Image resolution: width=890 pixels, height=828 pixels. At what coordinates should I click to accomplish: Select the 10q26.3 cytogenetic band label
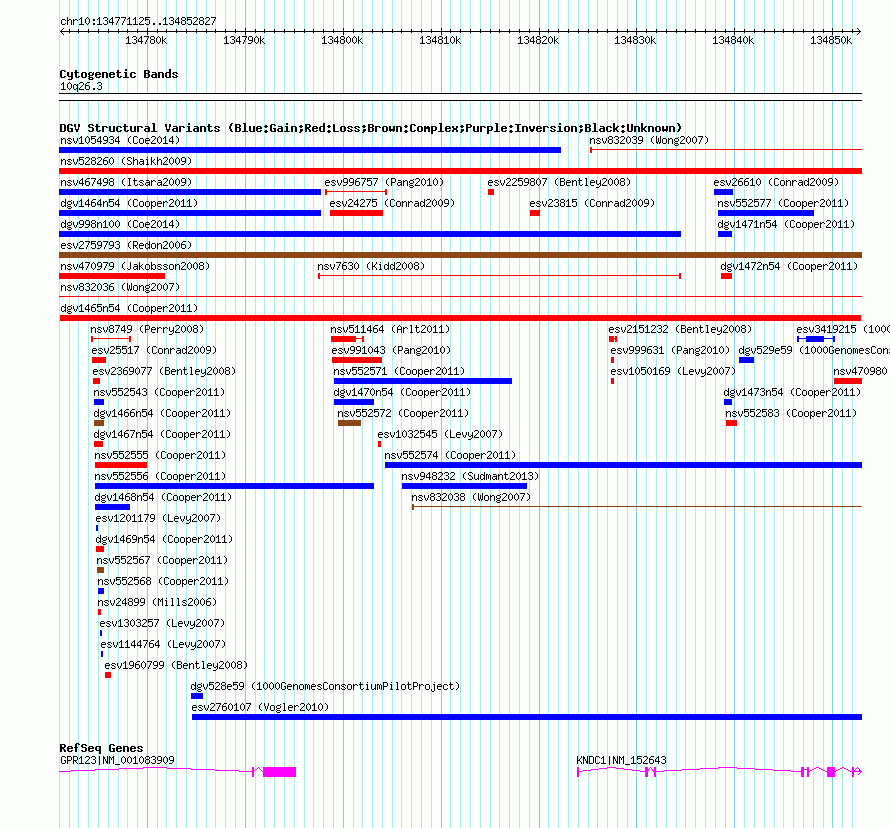[x=81, y=86]
